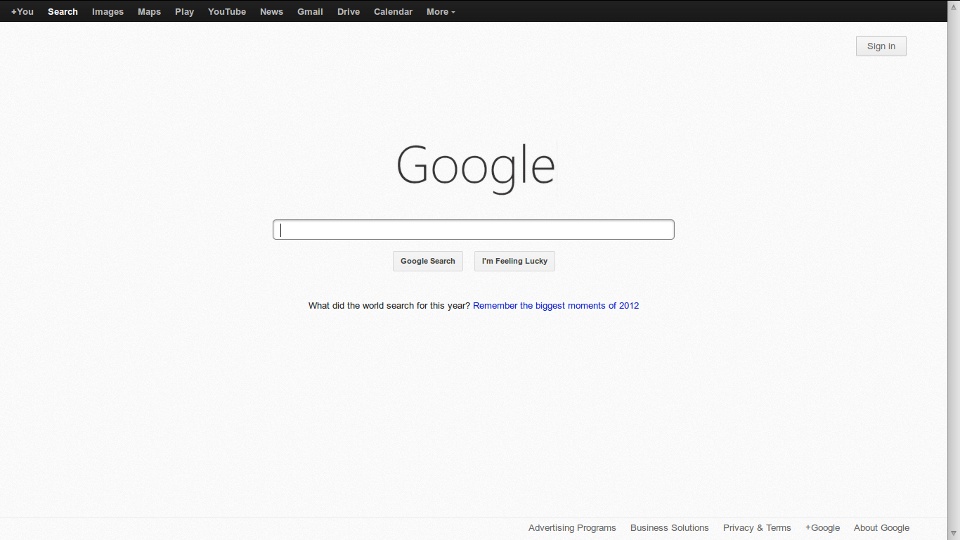Viewport: 960px width, 540px height.
Task: Open Calendar from the top bar
Action: coord(393,12)
